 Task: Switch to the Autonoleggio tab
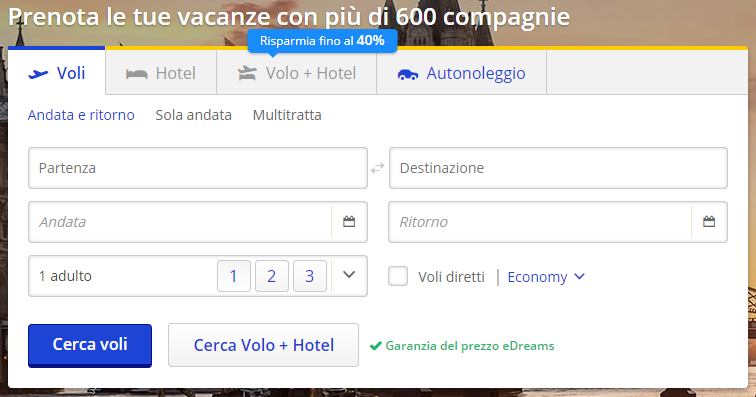coord(461,72)
